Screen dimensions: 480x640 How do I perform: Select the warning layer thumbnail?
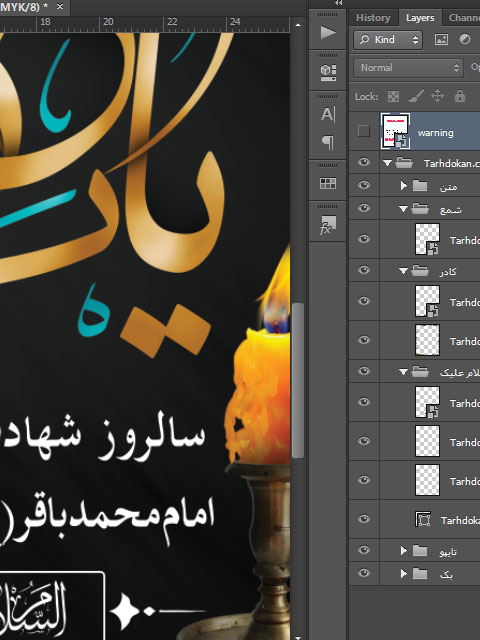[395, 131]
